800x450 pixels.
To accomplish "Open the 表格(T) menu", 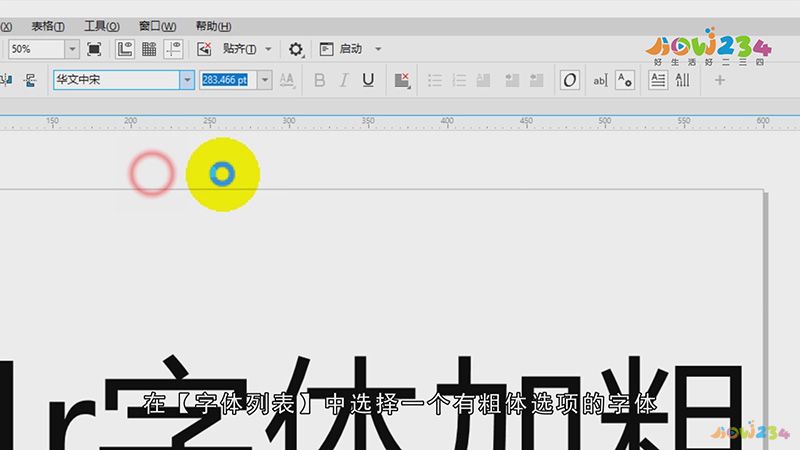I will (x=48, y=26).
